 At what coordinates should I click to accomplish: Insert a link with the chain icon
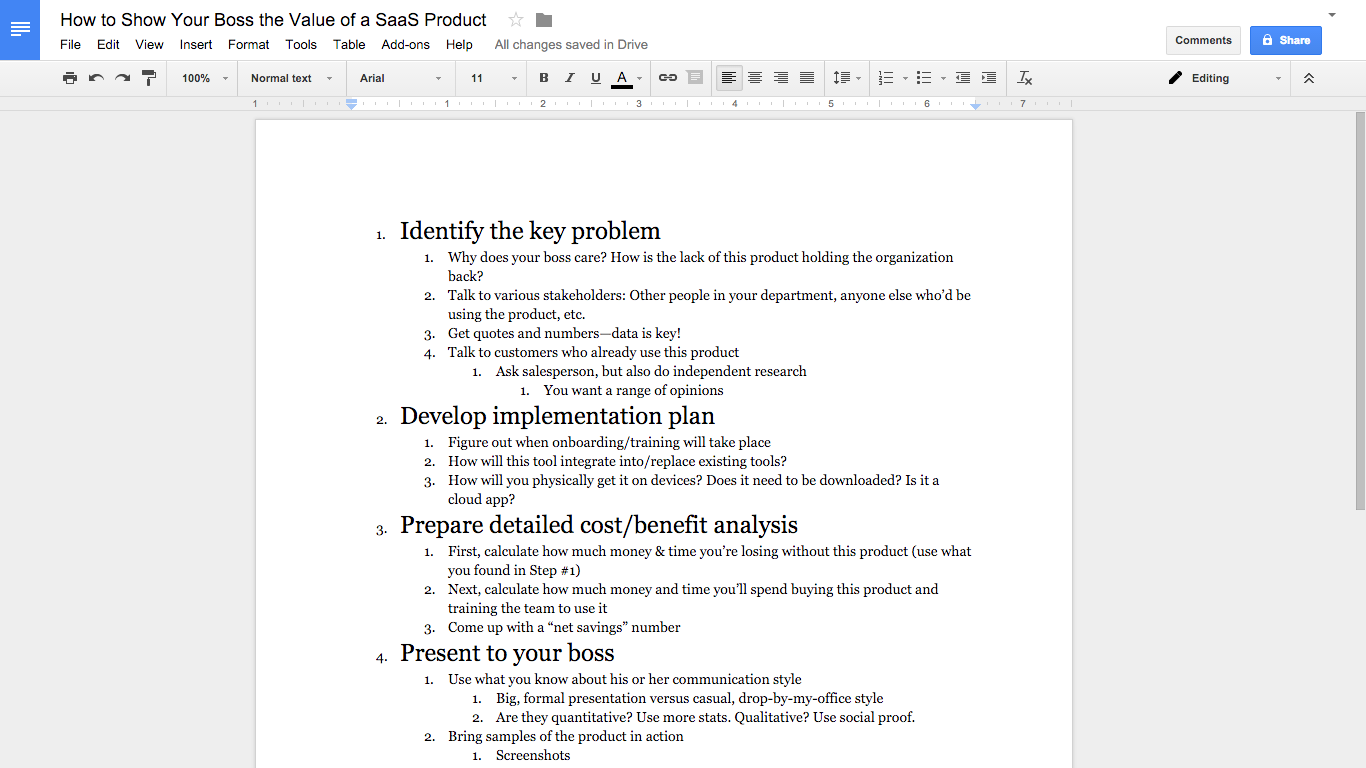point(668,78)
